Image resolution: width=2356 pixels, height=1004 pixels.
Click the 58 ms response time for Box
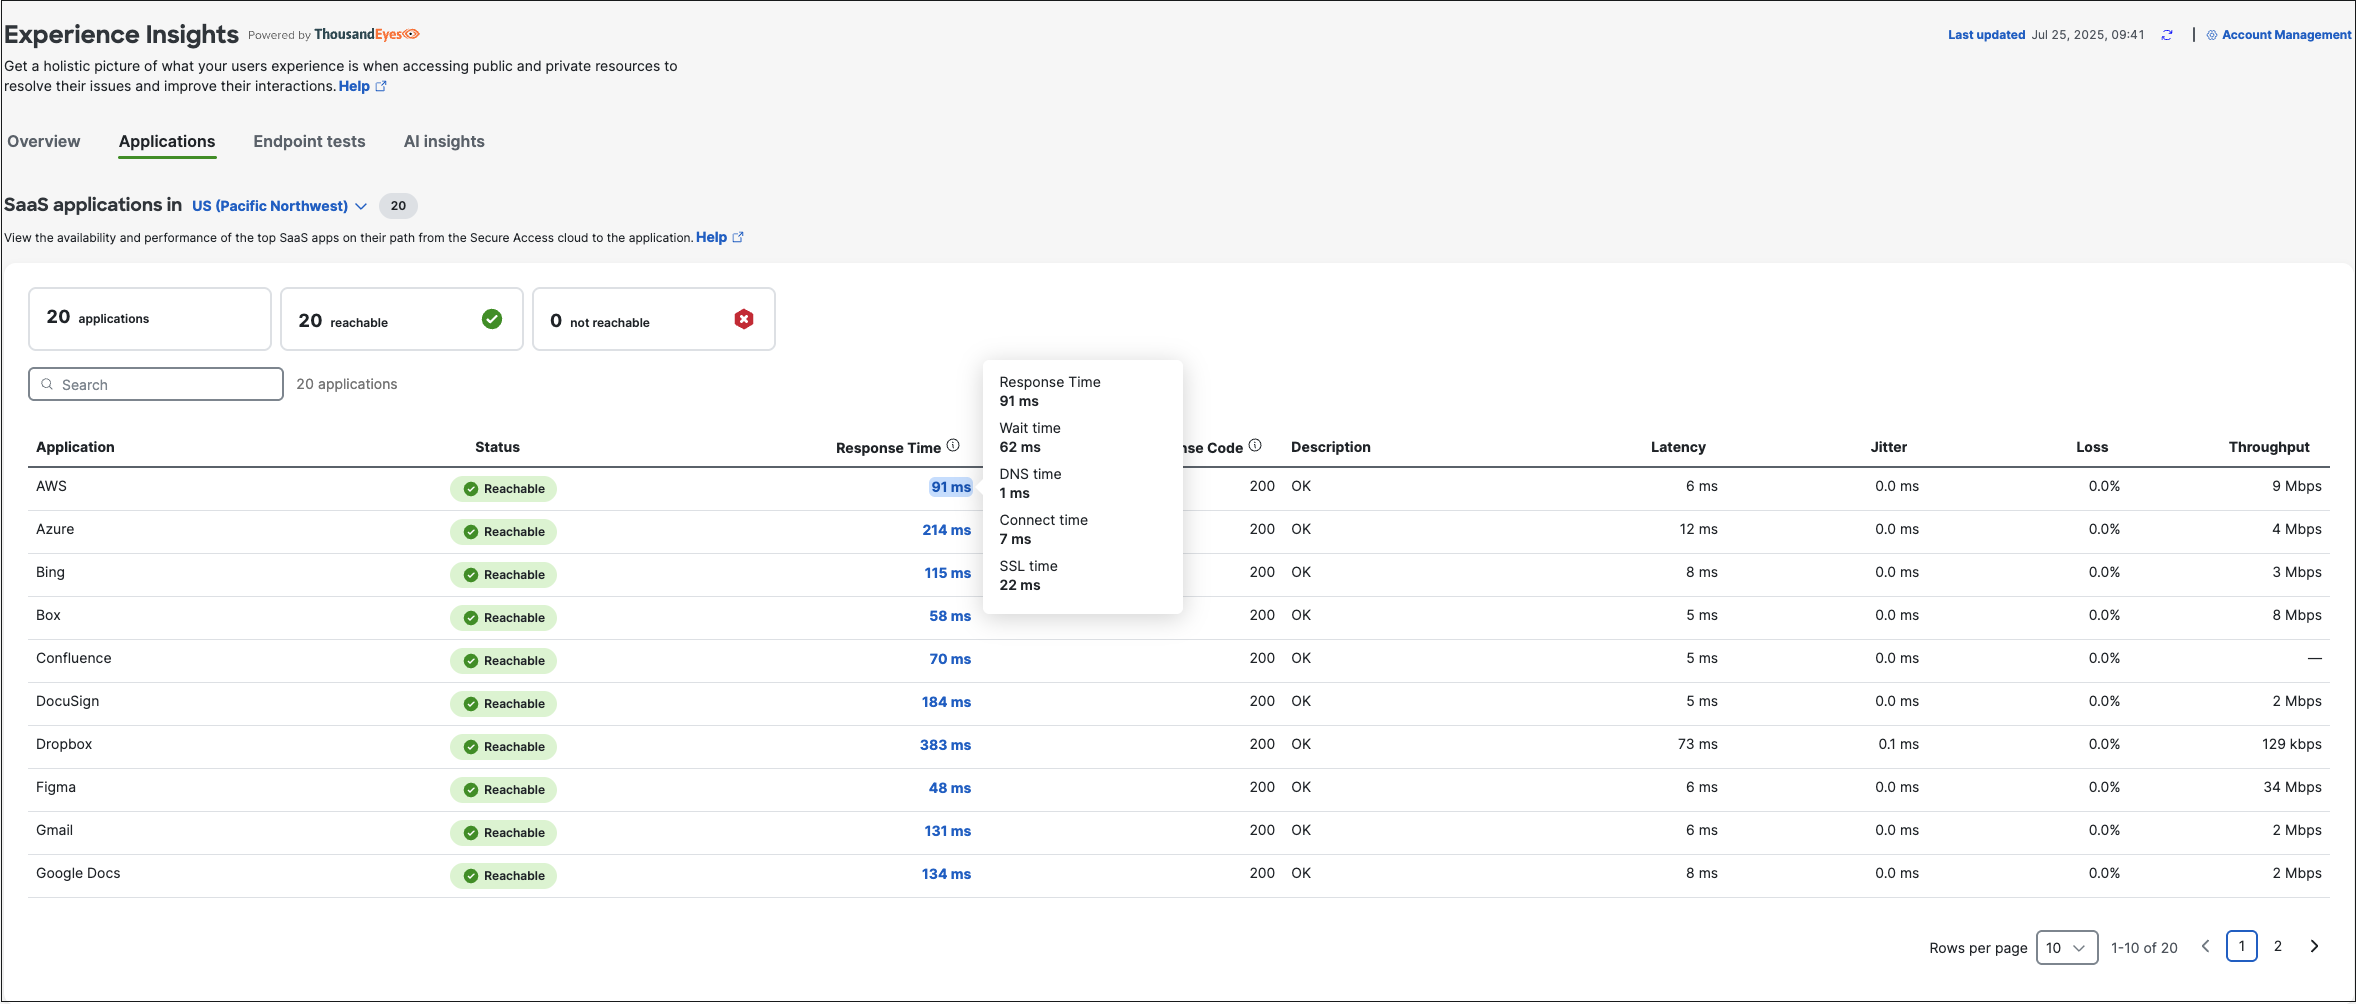tap(950, 616)
